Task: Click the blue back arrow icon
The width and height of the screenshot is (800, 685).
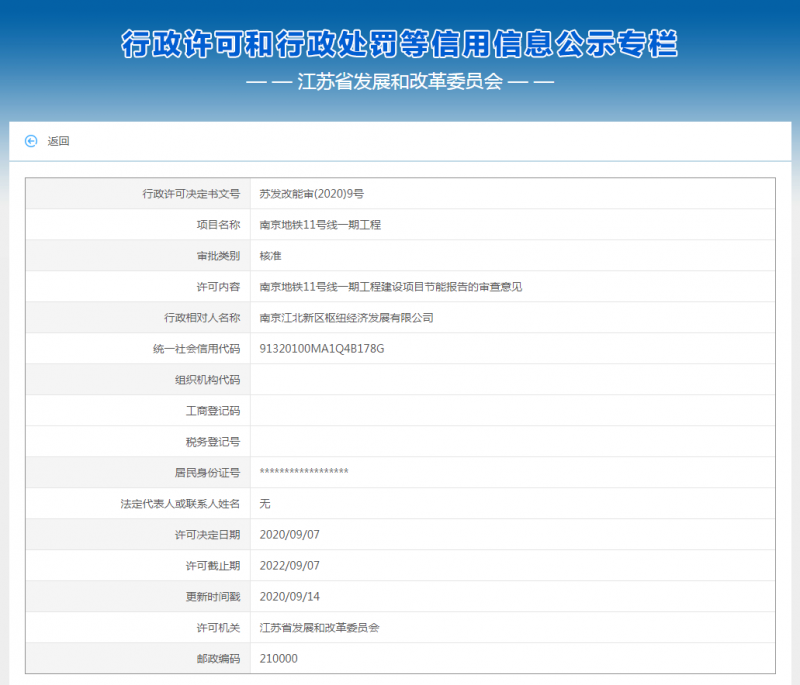Action: click(31, 141)
